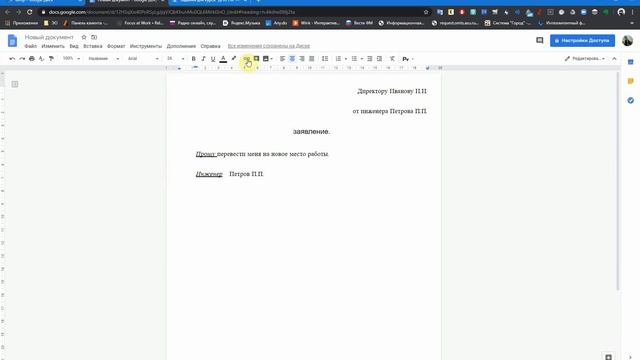
Task: Open new browser tab
Action: pyautogui.click(x=258, y=2)
